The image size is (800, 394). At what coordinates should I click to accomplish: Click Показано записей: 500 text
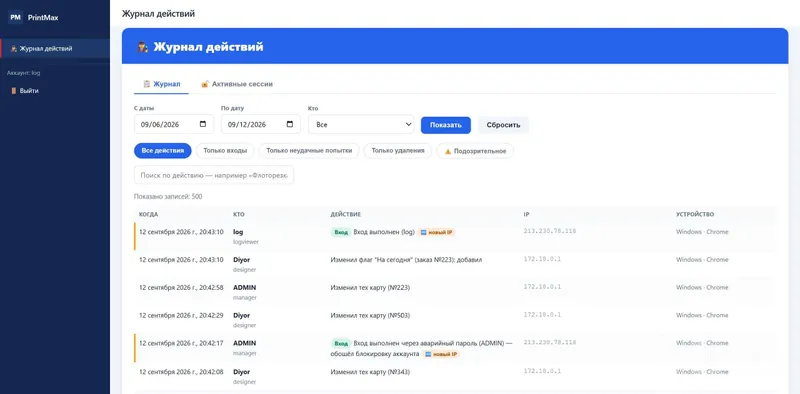(168, 196)
